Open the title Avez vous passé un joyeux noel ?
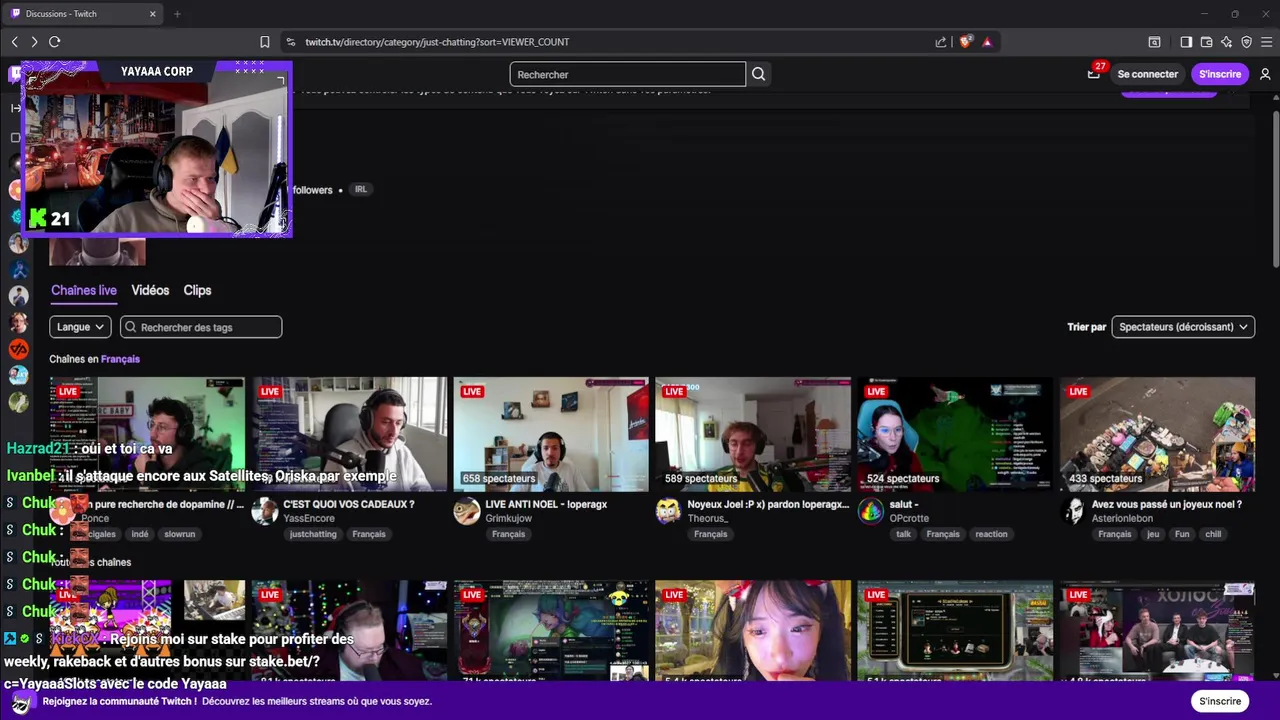 pos(1167,504)
